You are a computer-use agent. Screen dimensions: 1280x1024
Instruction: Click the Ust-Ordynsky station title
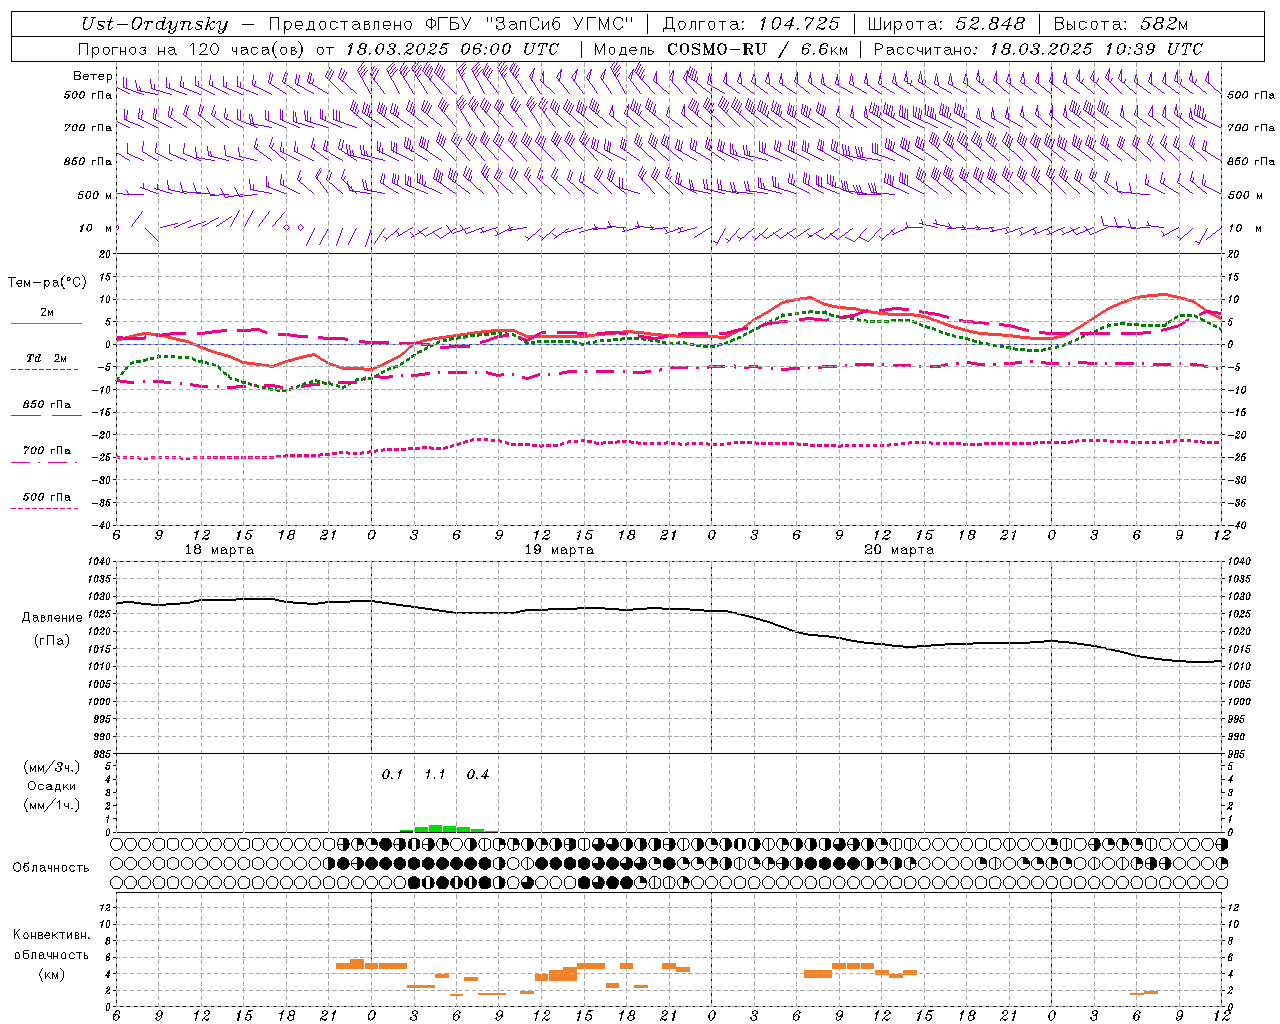[154, 25]
